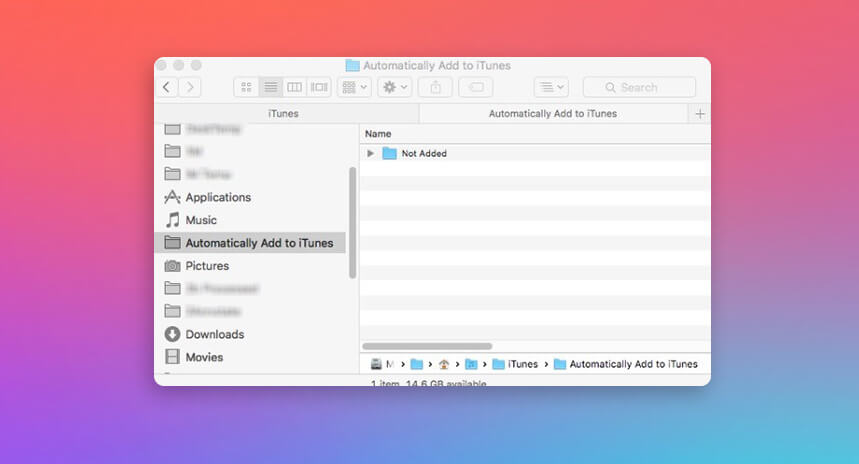The width and height of the screenshot is (859, 464).
Task: Switch to list view
Action: (x=271, y=87)
